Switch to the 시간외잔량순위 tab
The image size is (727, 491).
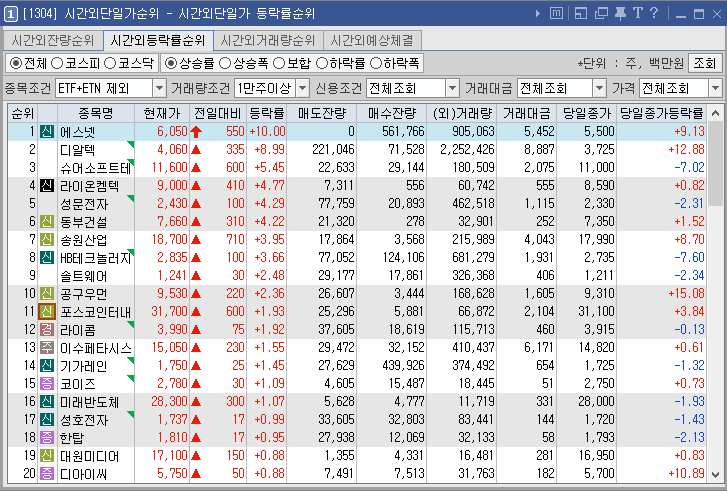pos(52,41)
